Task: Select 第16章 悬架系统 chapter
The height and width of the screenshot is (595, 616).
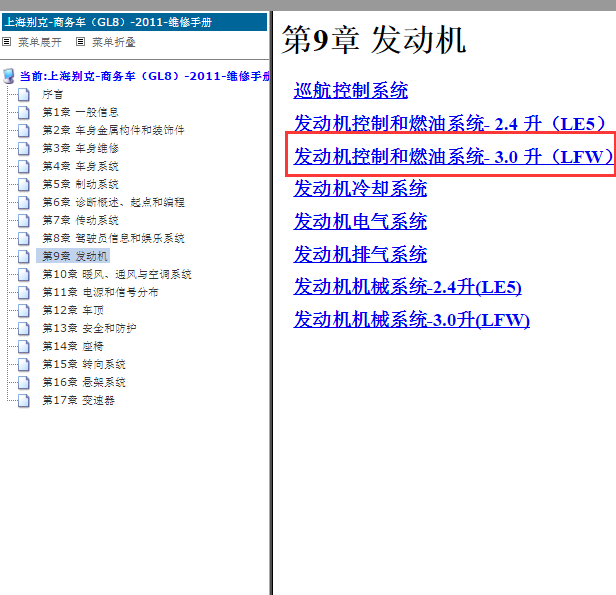Action: click(x=84, y=383)
